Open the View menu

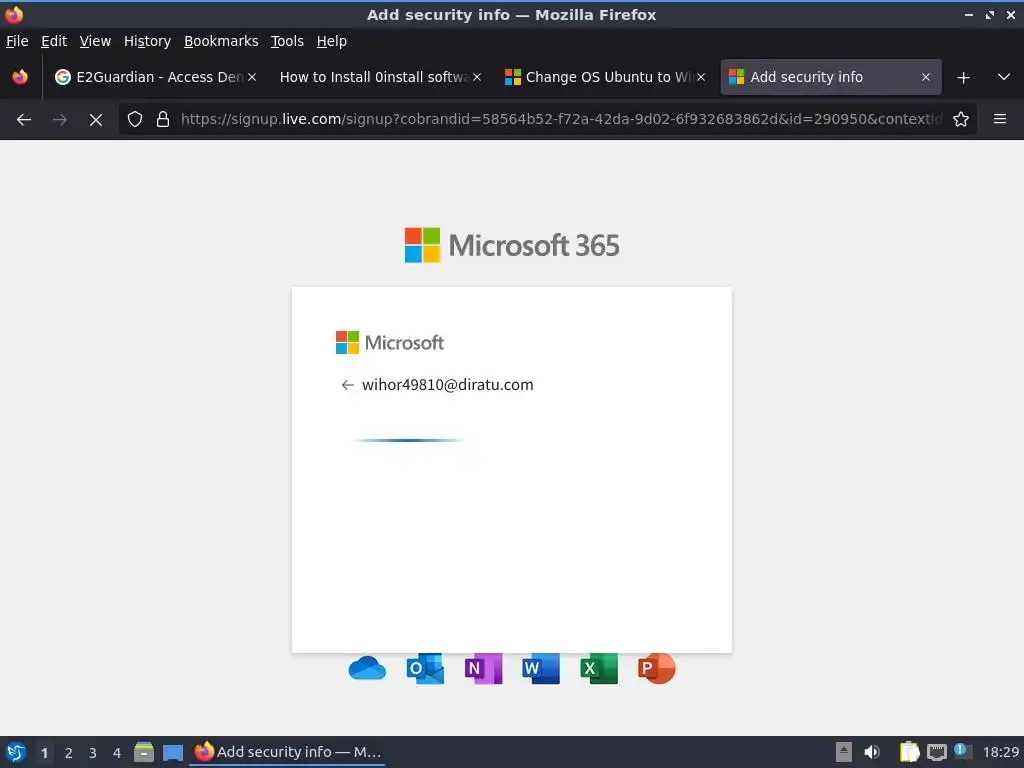pyautogui.click(x=95, y=41)
